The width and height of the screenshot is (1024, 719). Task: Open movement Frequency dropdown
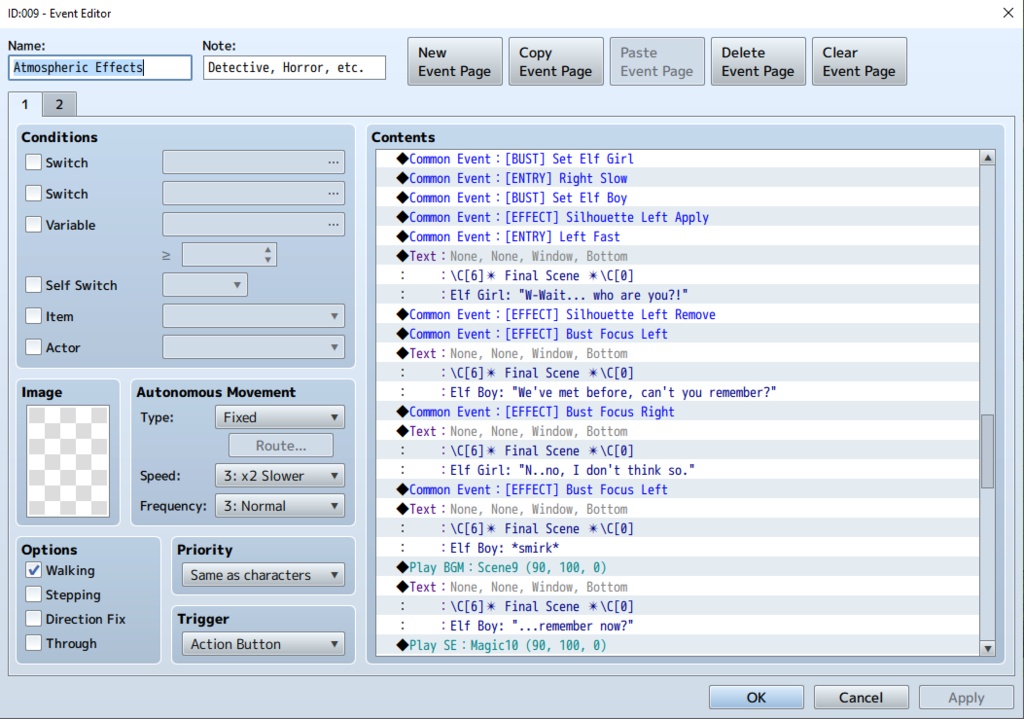280,506
